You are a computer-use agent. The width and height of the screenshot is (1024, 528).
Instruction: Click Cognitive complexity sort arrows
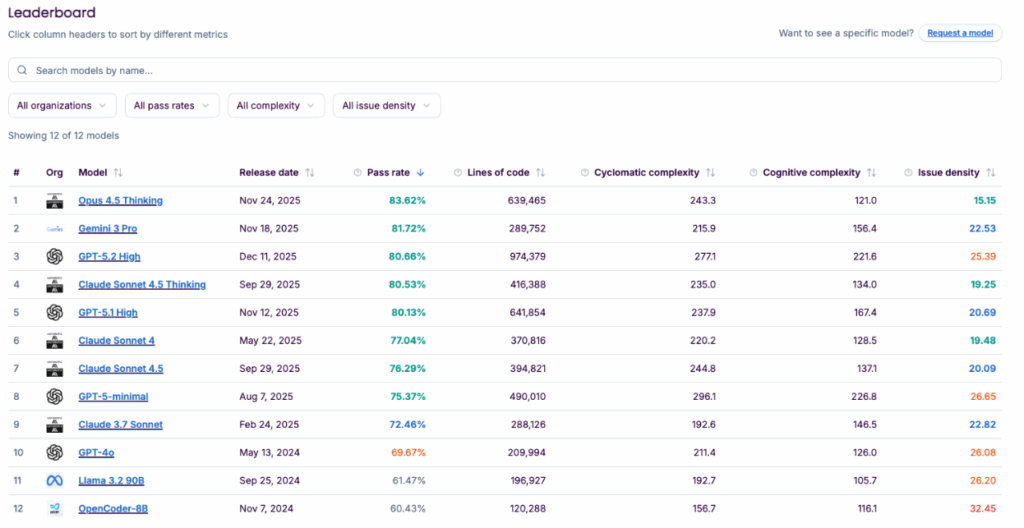(x=871, y=173)
